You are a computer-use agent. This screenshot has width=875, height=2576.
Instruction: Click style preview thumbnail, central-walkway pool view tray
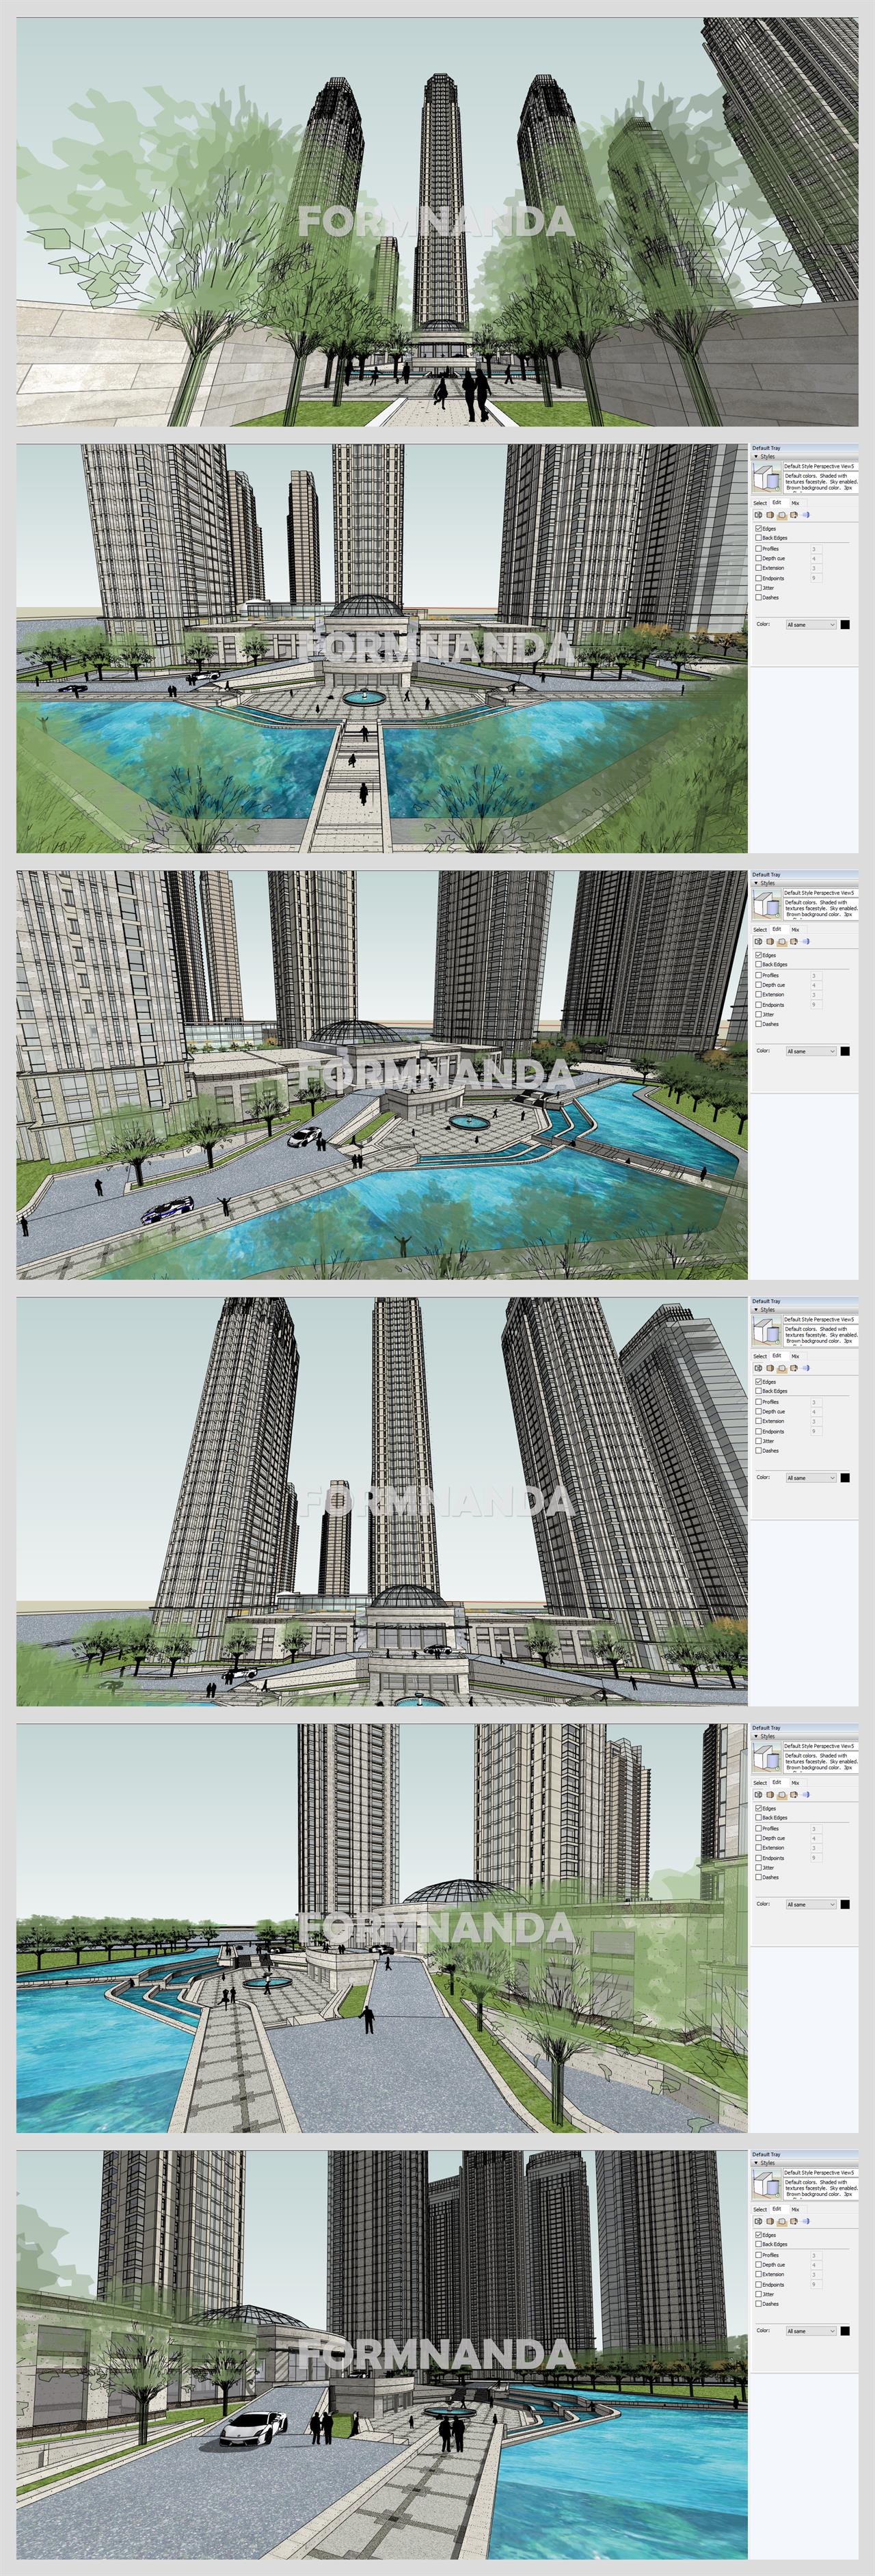pyautogui.click(x=767, y=478)
